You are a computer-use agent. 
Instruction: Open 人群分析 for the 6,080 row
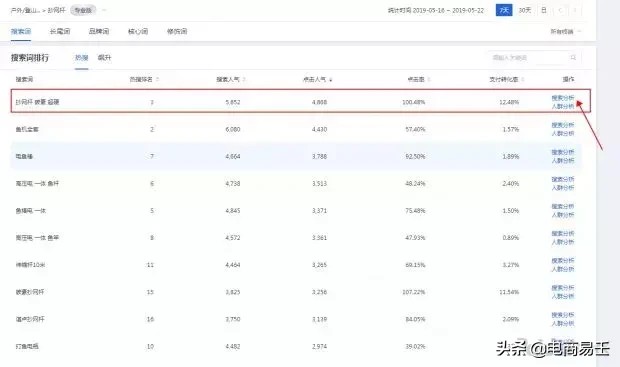[563, 134]
